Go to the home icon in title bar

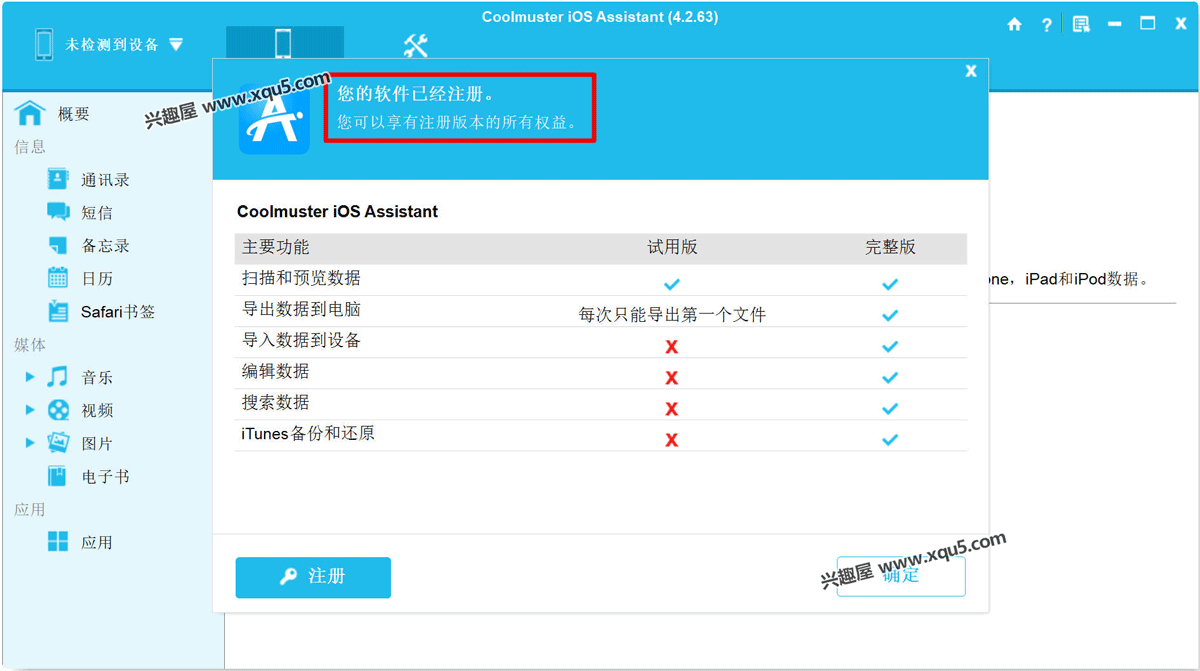tap(1015, 24)
